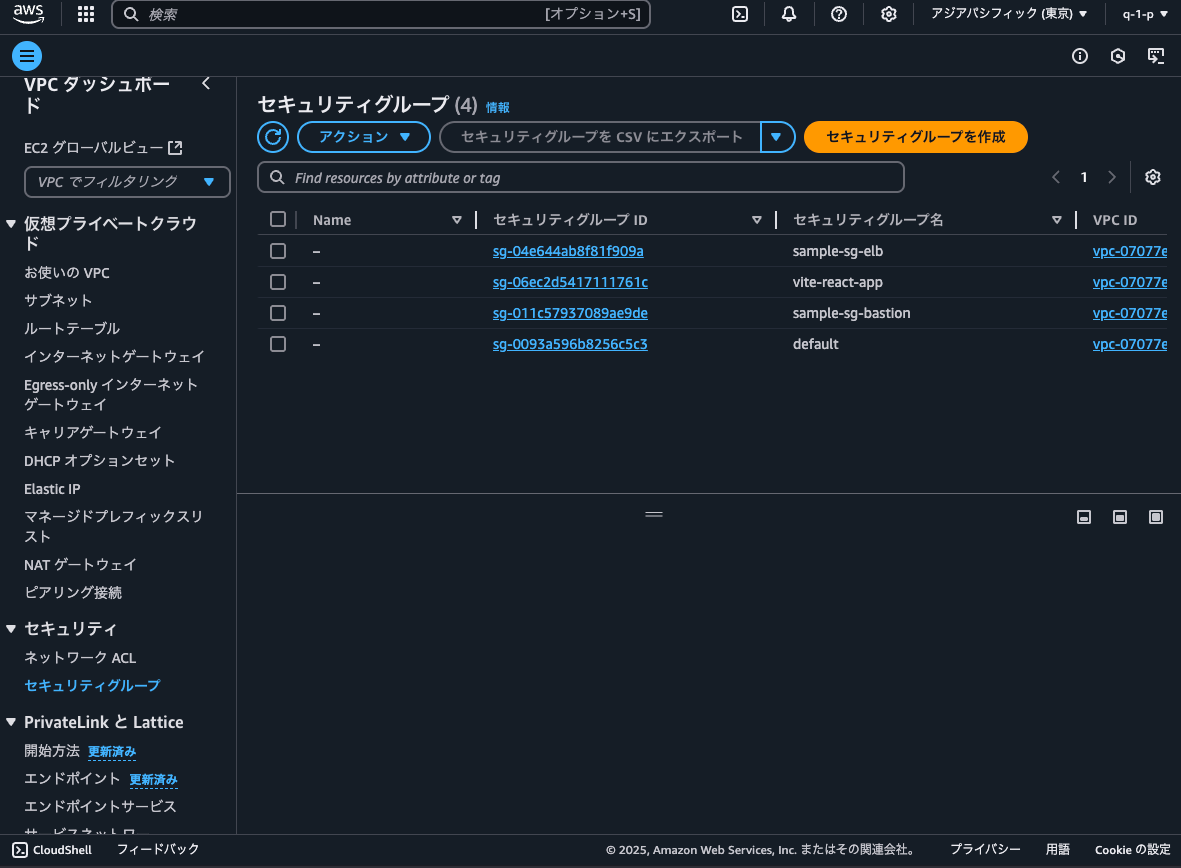Screen dimensions: 1181x868
Task: Open EC2 グローバルビュー external link
Action: 103,148
